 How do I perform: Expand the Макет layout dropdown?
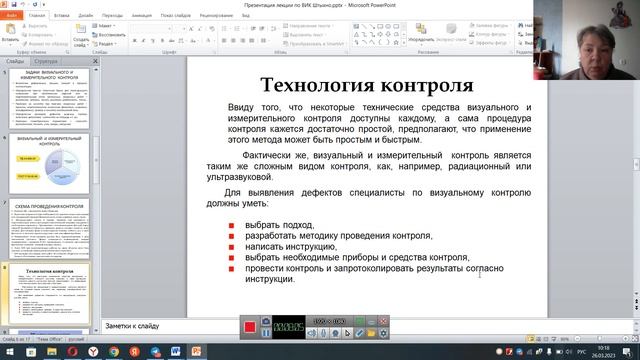coord(104,26)
